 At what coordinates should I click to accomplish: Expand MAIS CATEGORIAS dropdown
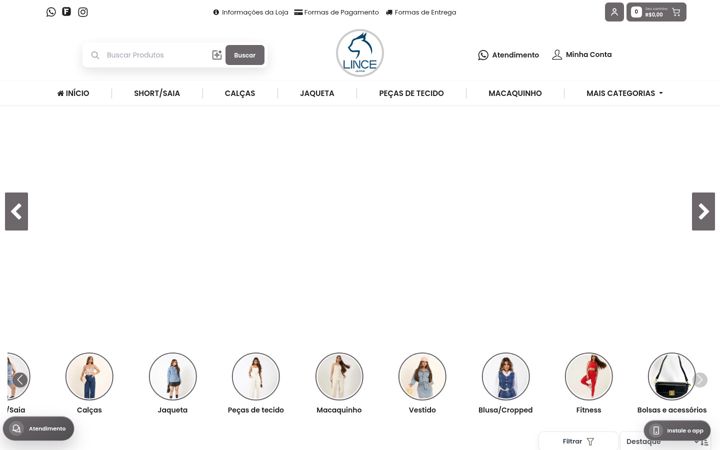(x=624, y=93)
